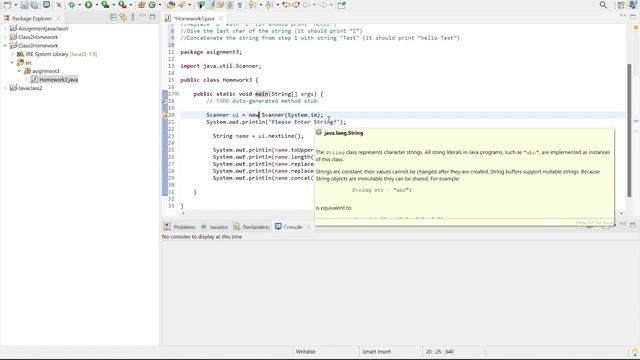Viewport: 640px width, 360px height.
Task: Toggle Block Selection Mode
Action: (x=230, y=5)
